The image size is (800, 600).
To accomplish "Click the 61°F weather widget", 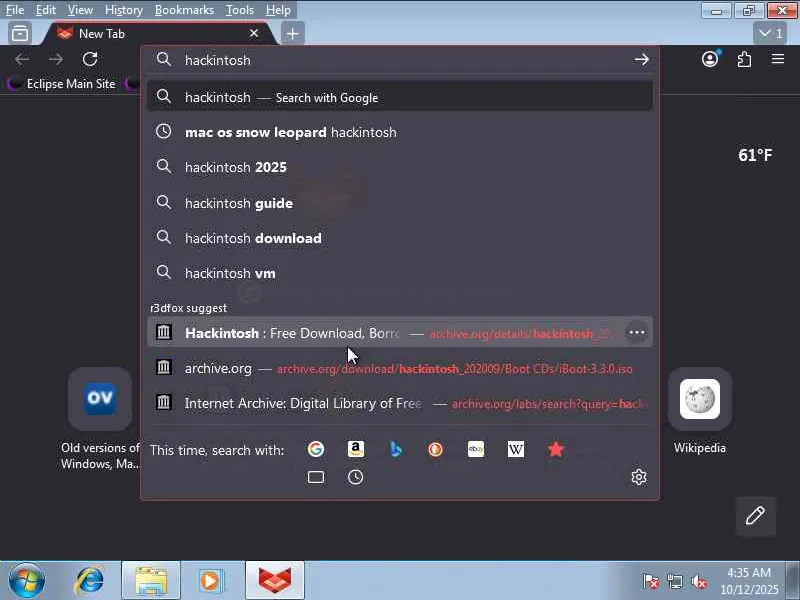I will click(x=755, y=155).
